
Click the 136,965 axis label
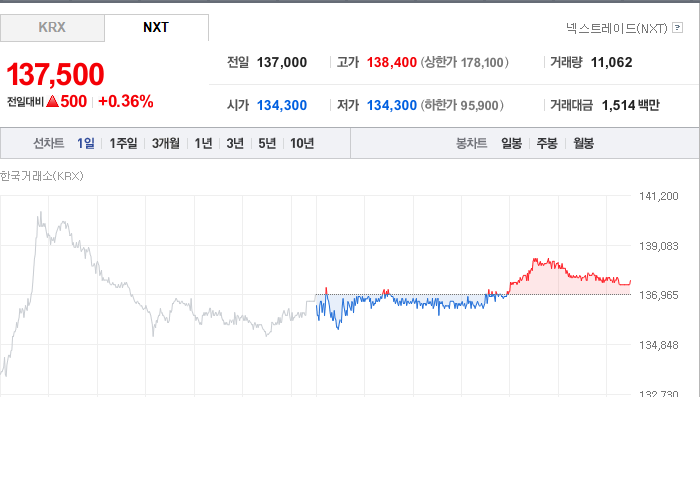(x=658, y=295)
